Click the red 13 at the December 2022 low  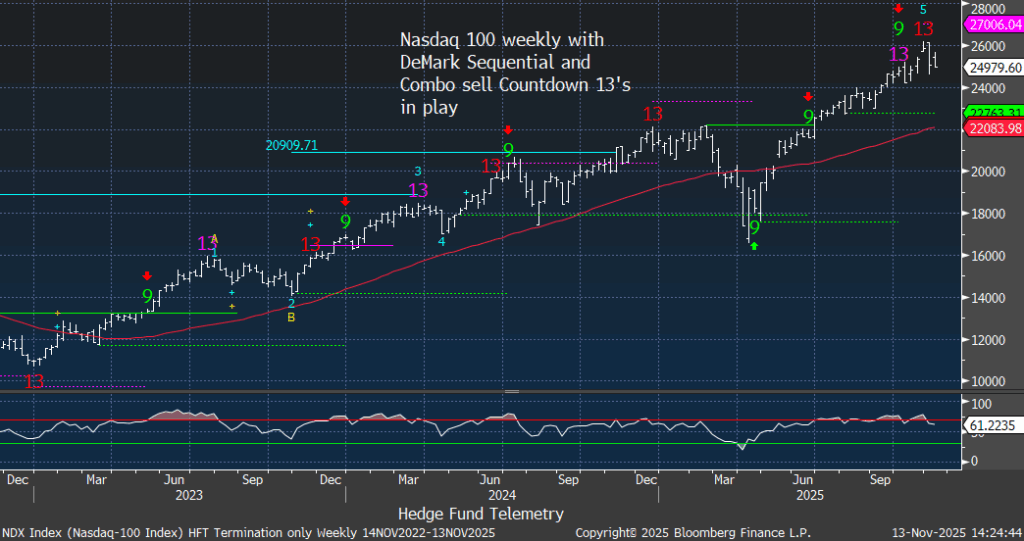(x=34, y=381)
